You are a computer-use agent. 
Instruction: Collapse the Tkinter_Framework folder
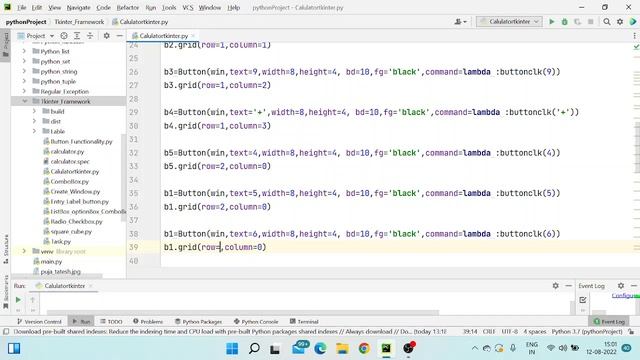(24, 101)
